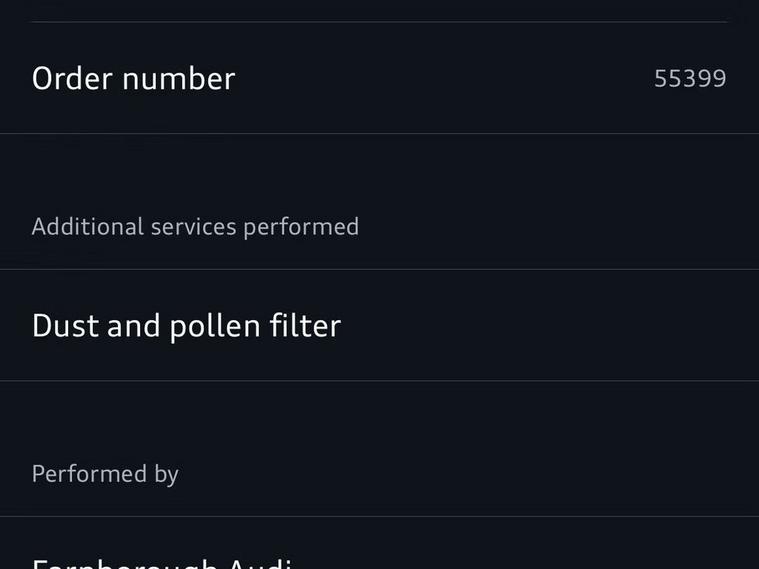Image resolution: width=759 pixels, height=569 pixels.
Task: Click "performed" in Additional services performed
Action: pyautogui.click(x=301, y=227)
